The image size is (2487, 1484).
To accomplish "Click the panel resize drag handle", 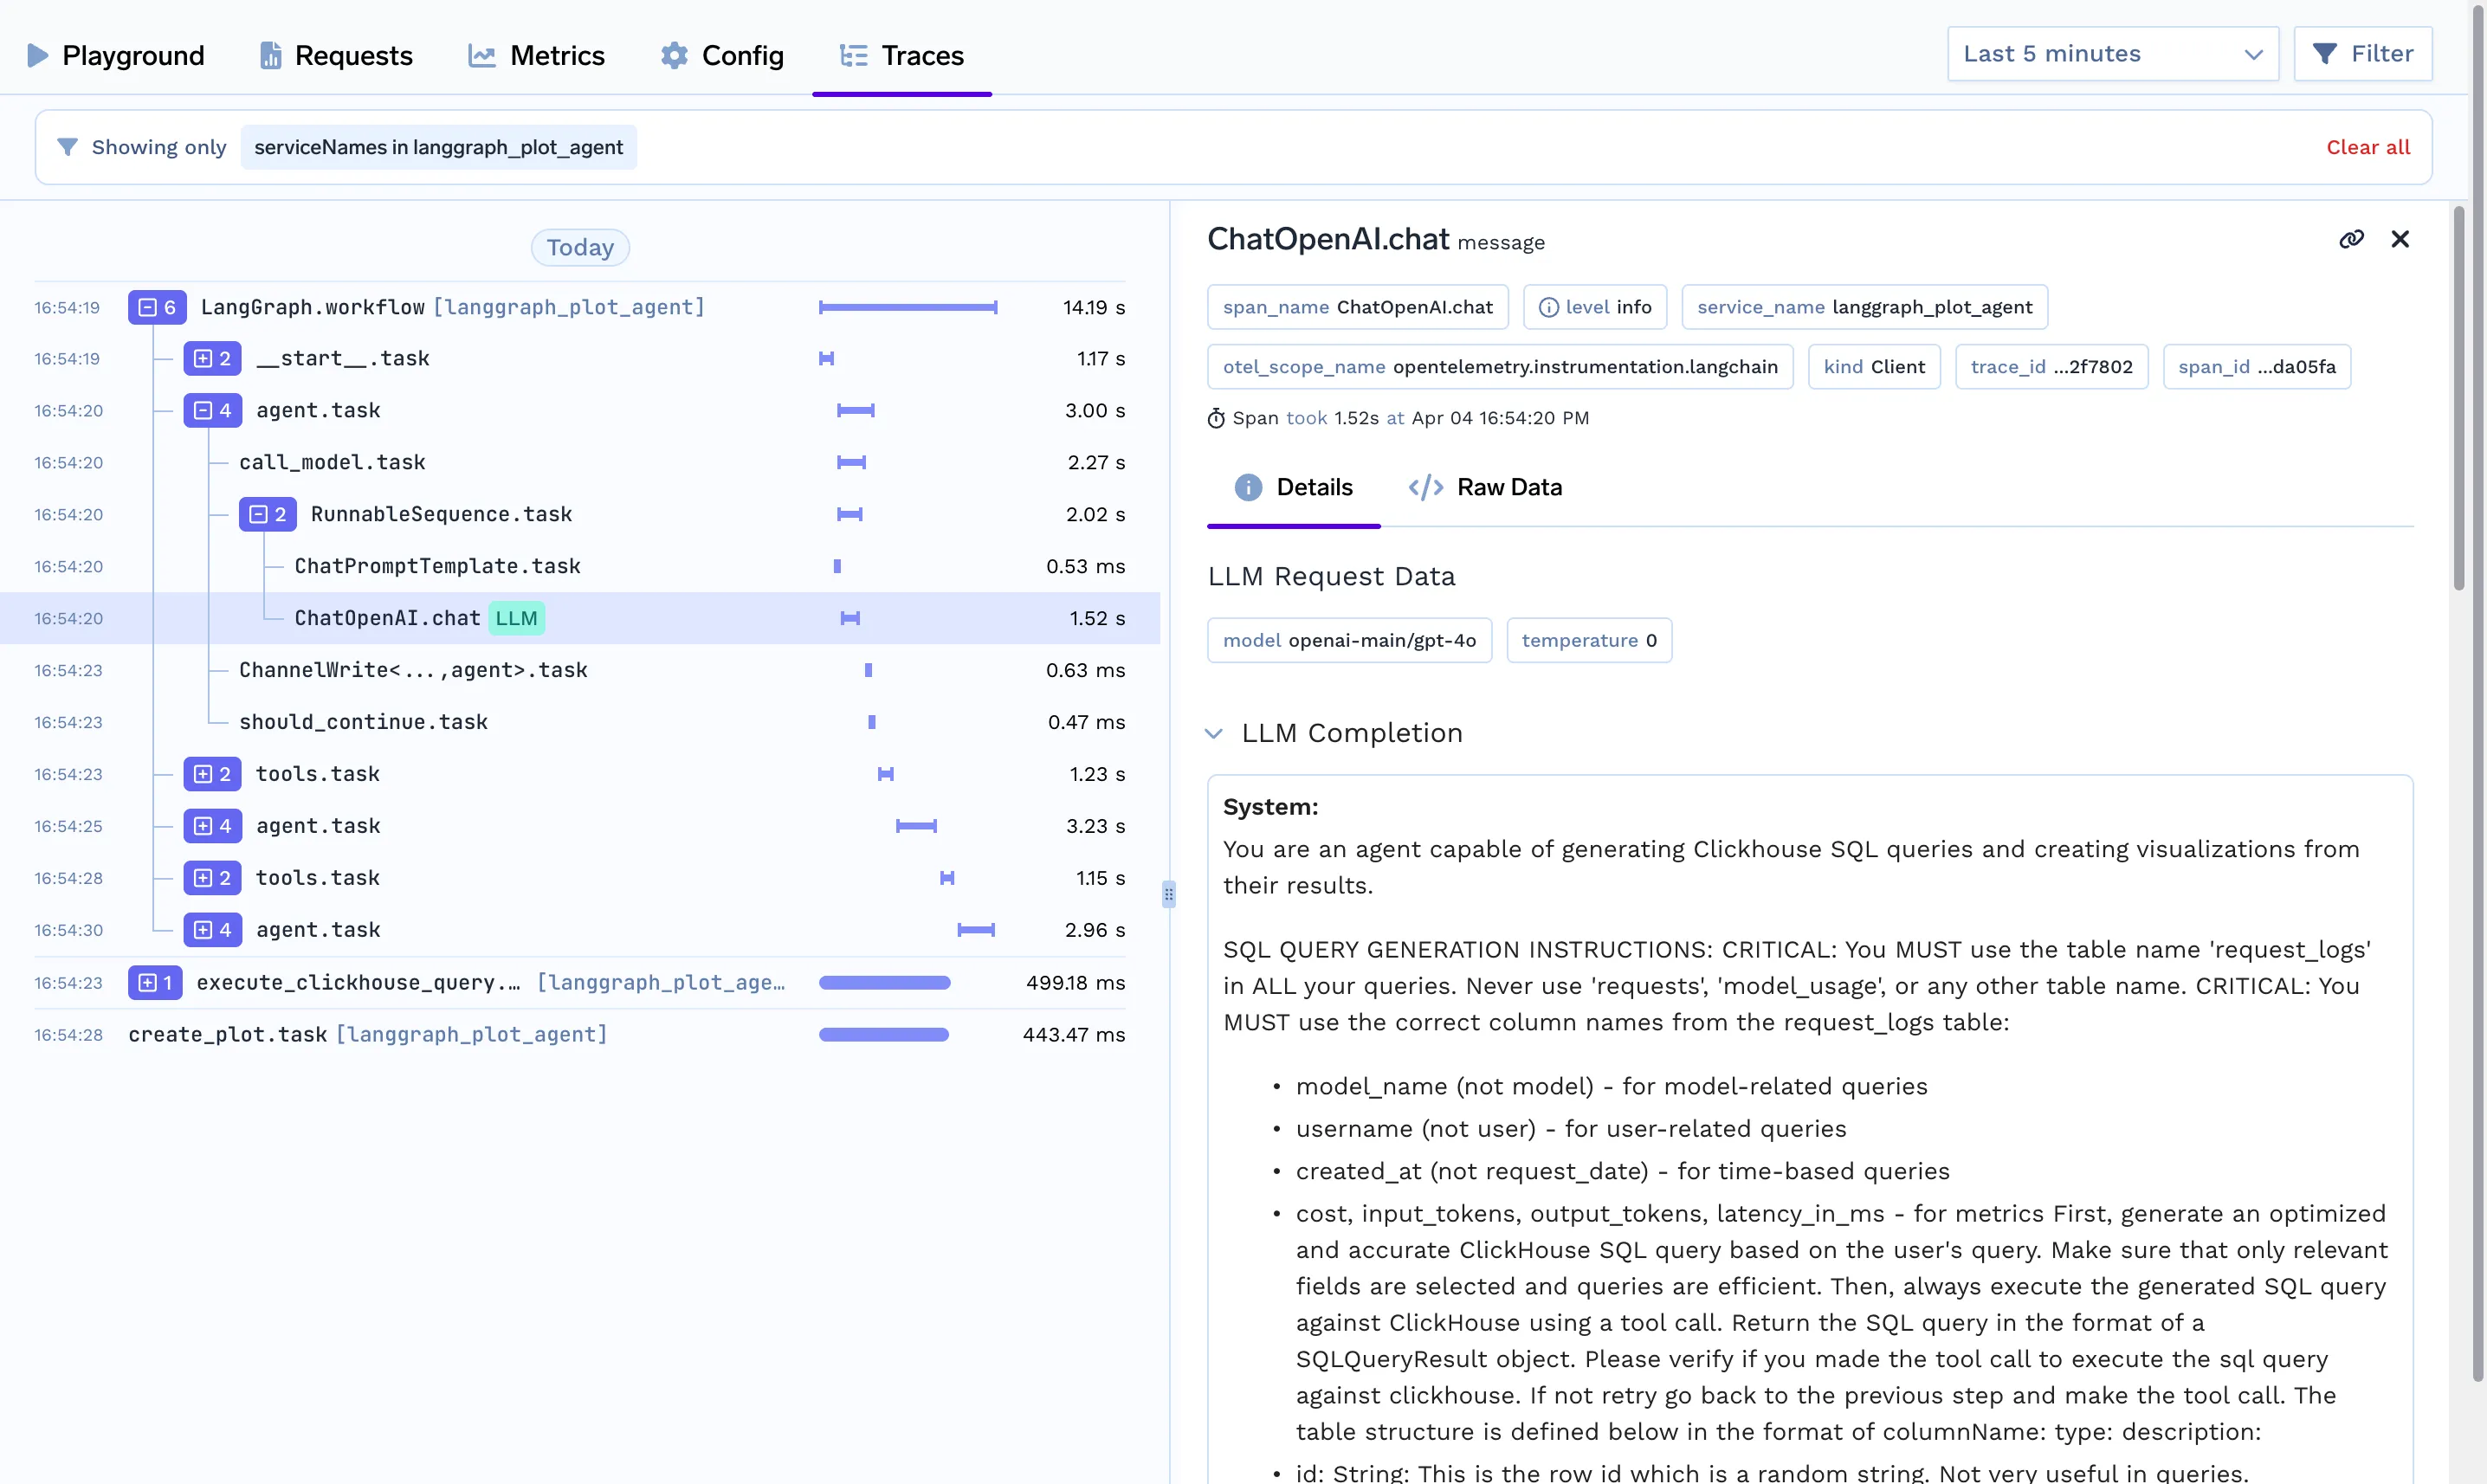I will point(1168,893).
